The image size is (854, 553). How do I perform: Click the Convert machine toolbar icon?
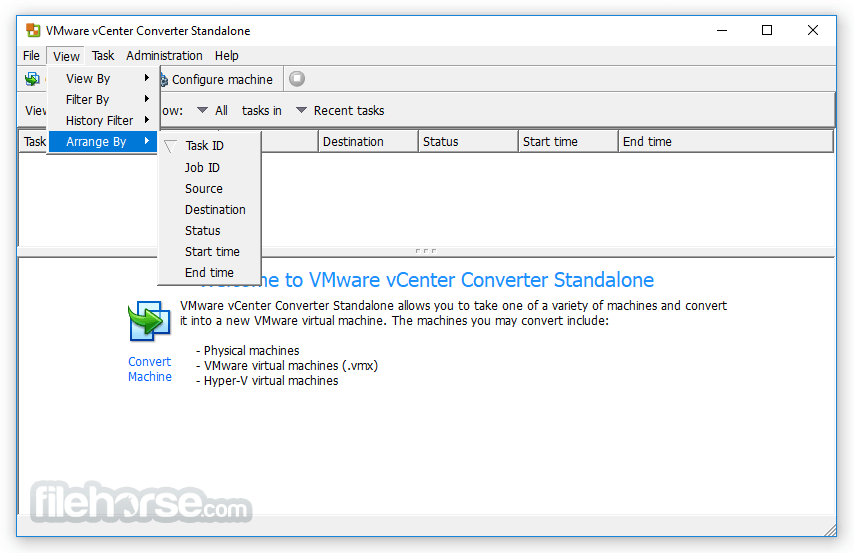pos(33,79)
